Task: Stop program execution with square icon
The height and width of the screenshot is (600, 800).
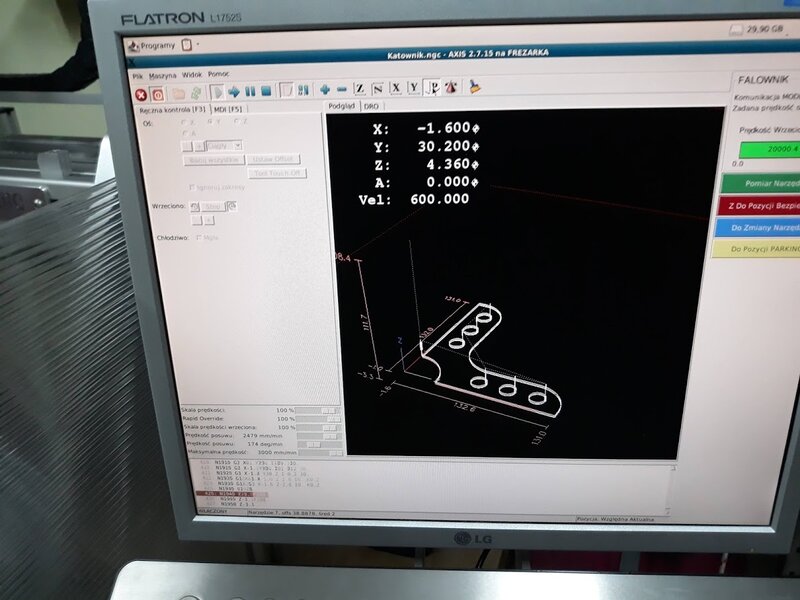Action: coord(266,91)
